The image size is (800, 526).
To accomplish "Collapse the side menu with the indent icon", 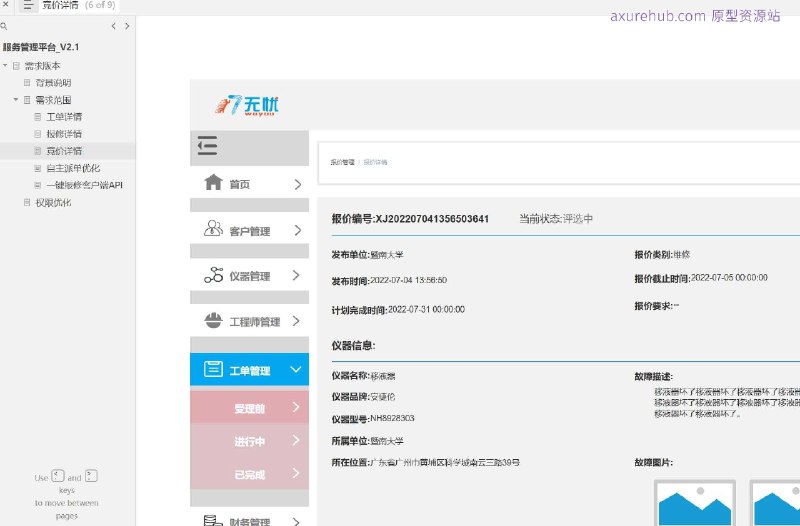I will [207, 146].
